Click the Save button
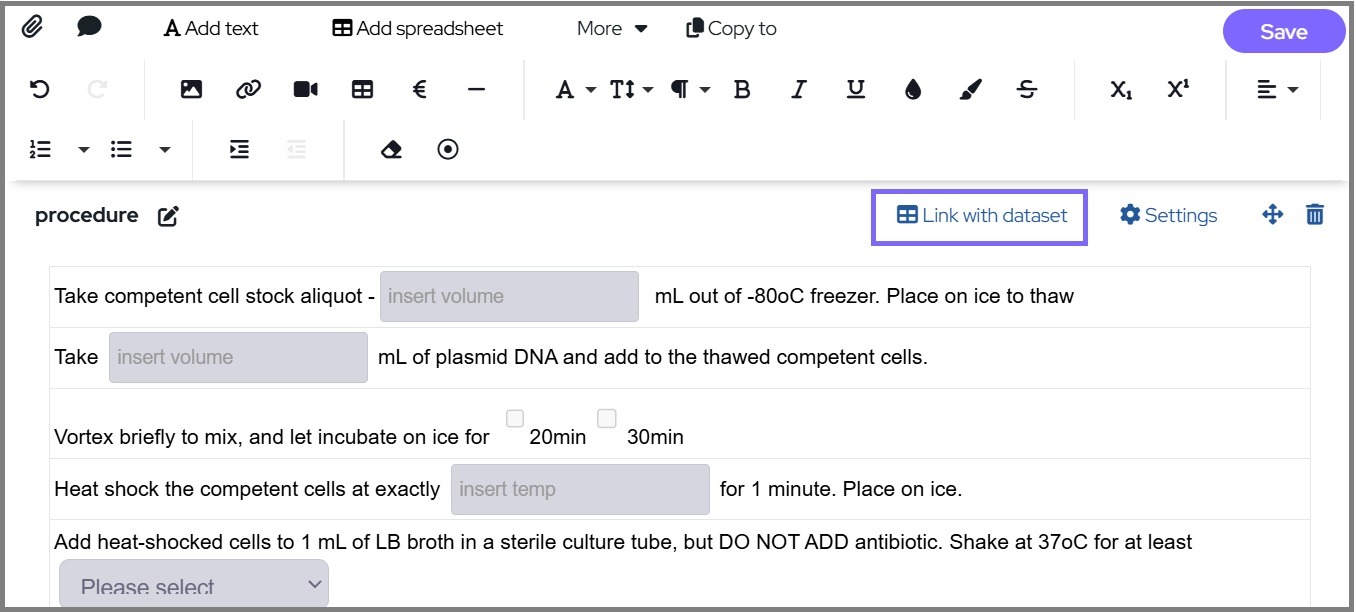Viewport: 1356px width, 612px height. 1283,32
